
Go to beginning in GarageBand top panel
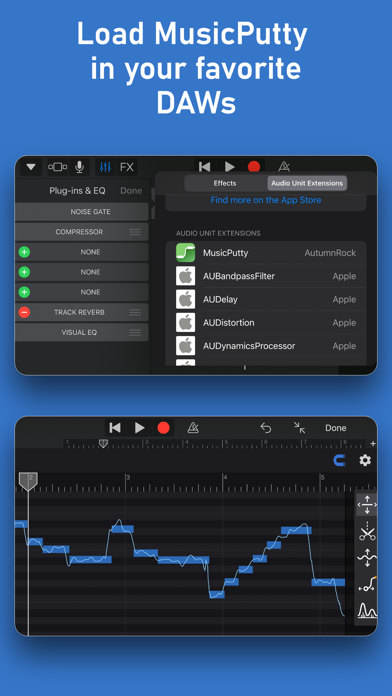[x=205, y=167]
